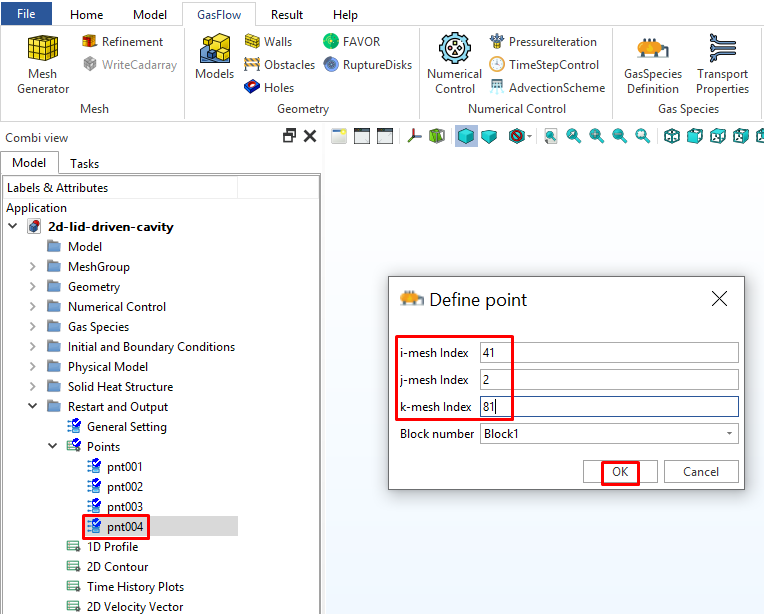Open Numerical Control settings
The height and width of the screenshot is (614, 764).
point(454,64)
